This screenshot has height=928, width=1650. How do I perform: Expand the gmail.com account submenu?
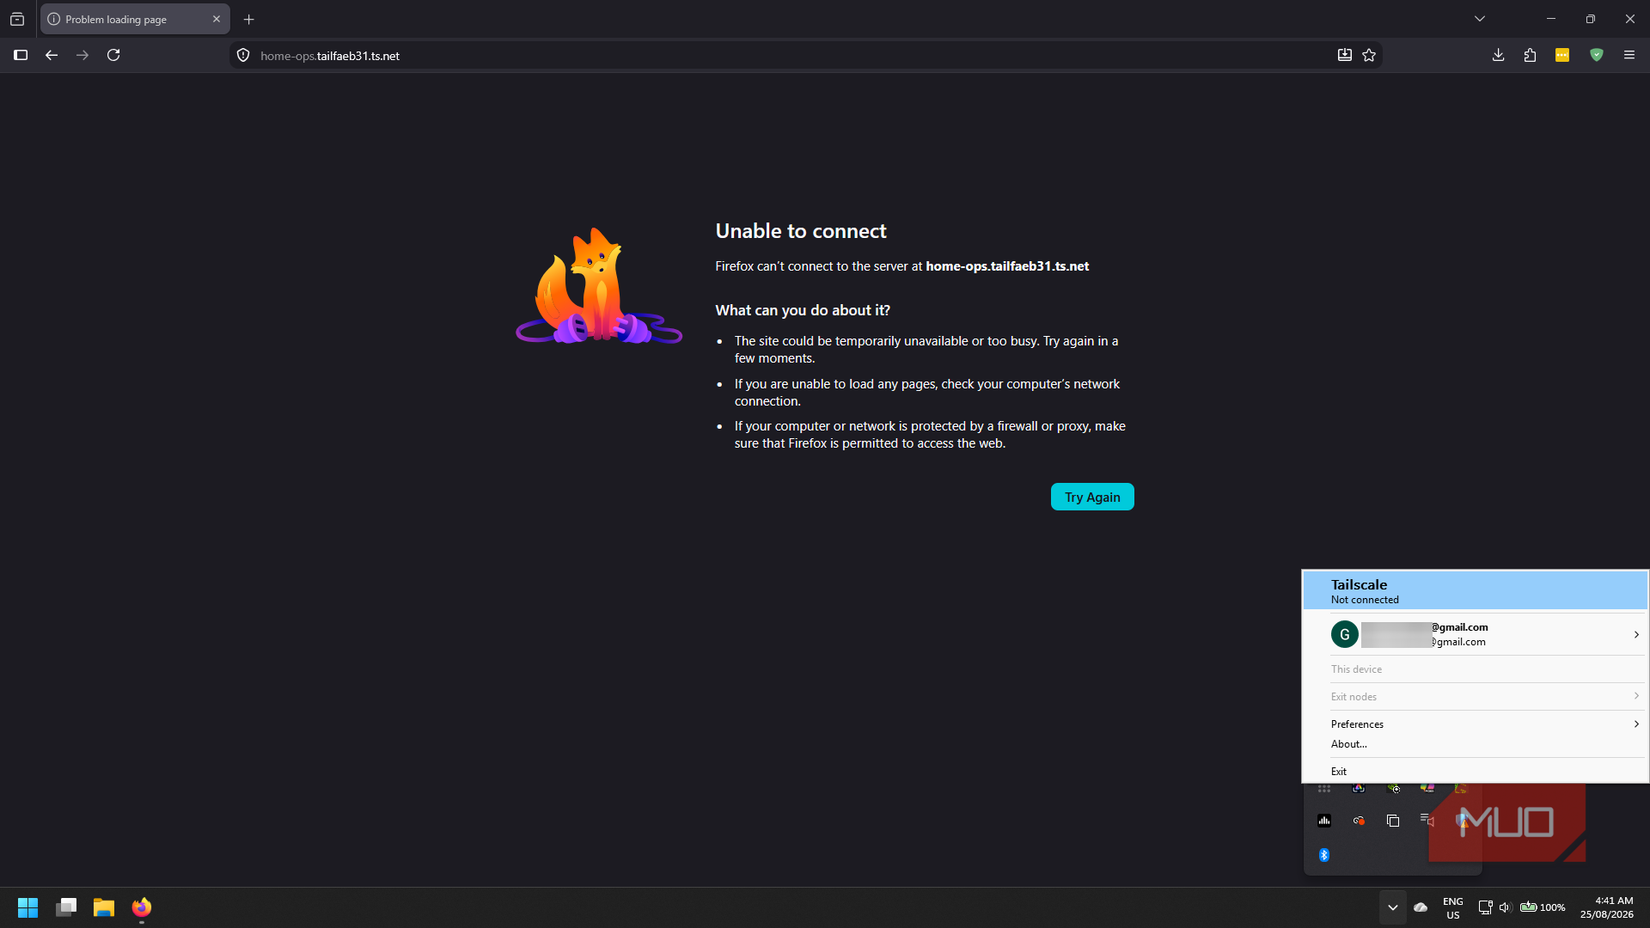coord(1475,634)
